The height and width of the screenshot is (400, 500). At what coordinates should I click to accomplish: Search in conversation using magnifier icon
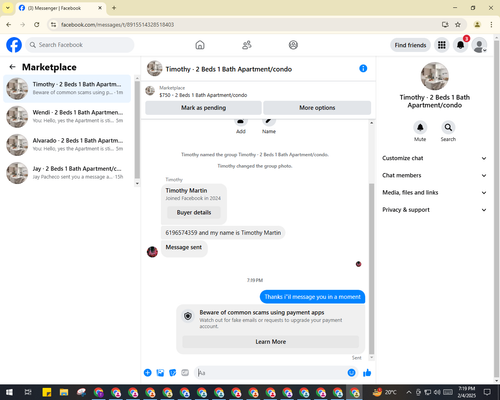[x=448, y=127]
